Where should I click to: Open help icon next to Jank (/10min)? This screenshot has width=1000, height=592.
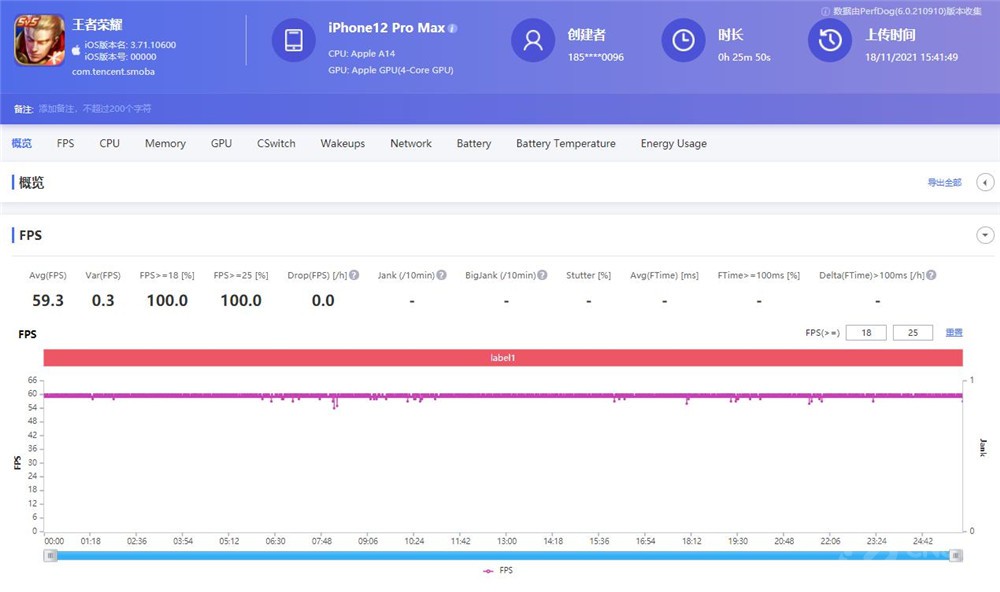(x=441, y=275)
